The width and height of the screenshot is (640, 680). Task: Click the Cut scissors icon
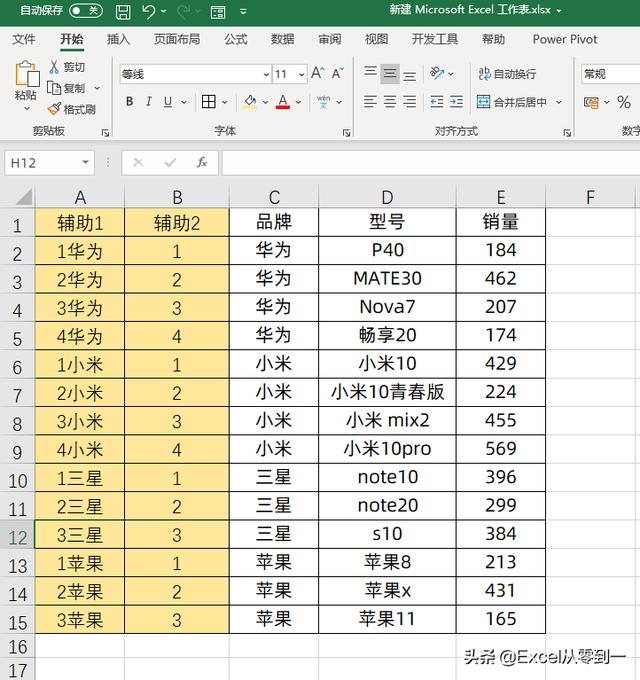coord(54,67)
